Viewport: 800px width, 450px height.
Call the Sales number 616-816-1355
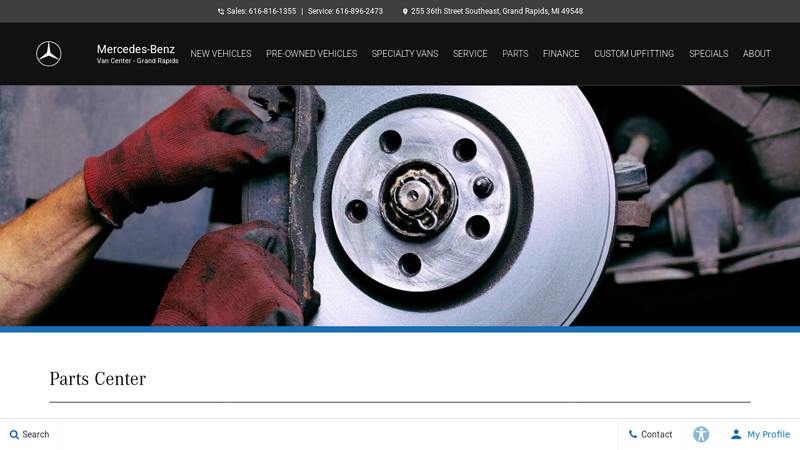click(x=272, y=12)
